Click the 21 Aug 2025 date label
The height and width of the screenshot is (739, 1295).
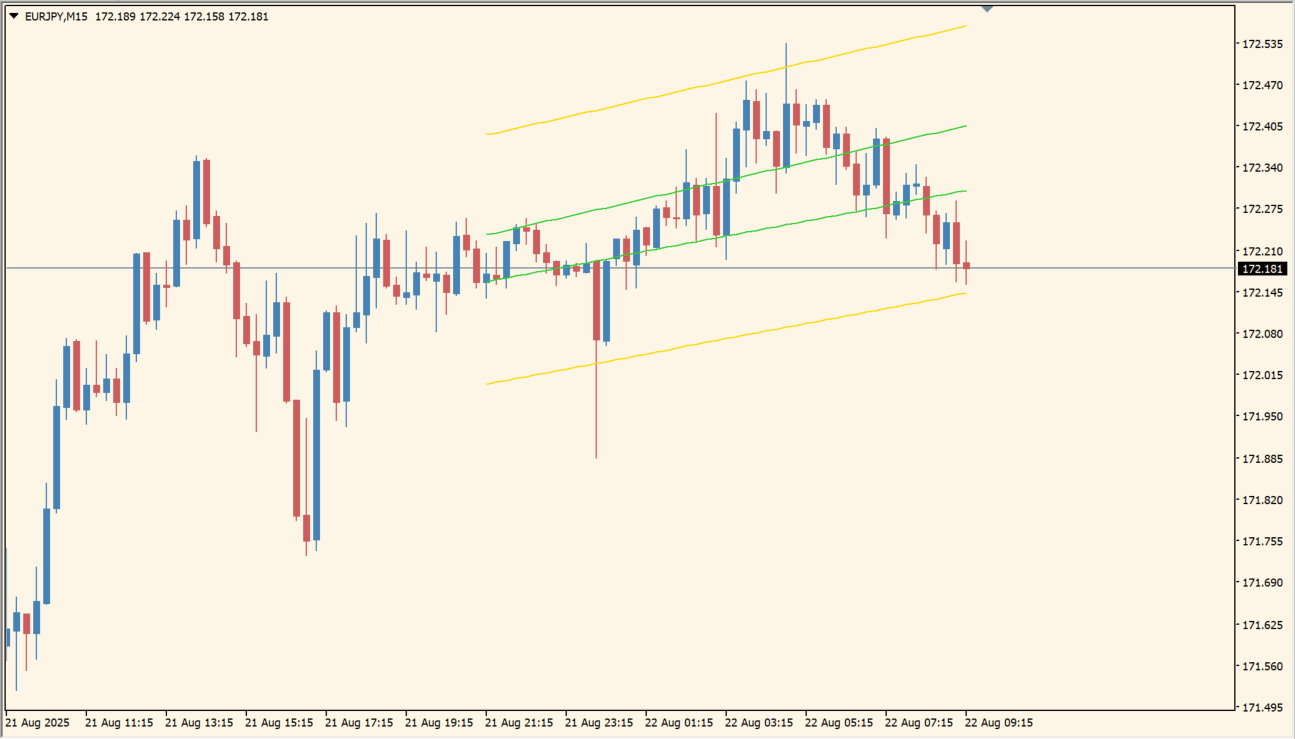coord(39,721)
